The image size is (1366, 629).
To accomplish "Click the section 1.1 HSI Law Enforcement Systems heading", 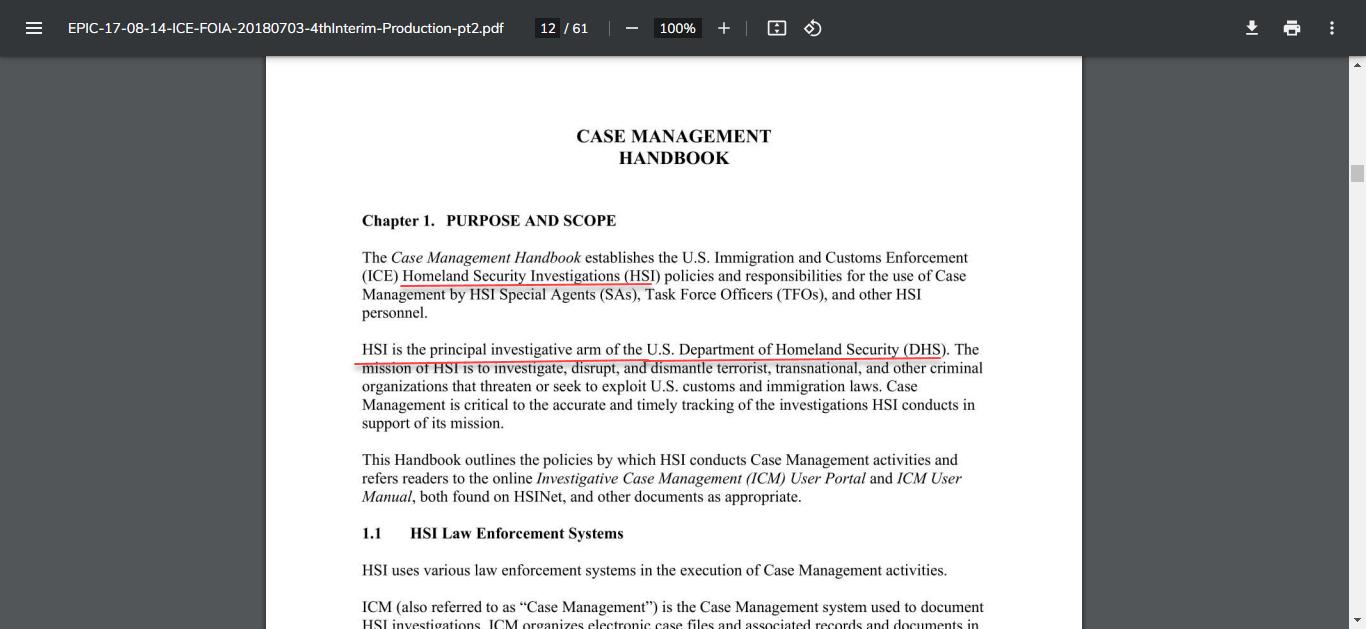I will point(493,534).
